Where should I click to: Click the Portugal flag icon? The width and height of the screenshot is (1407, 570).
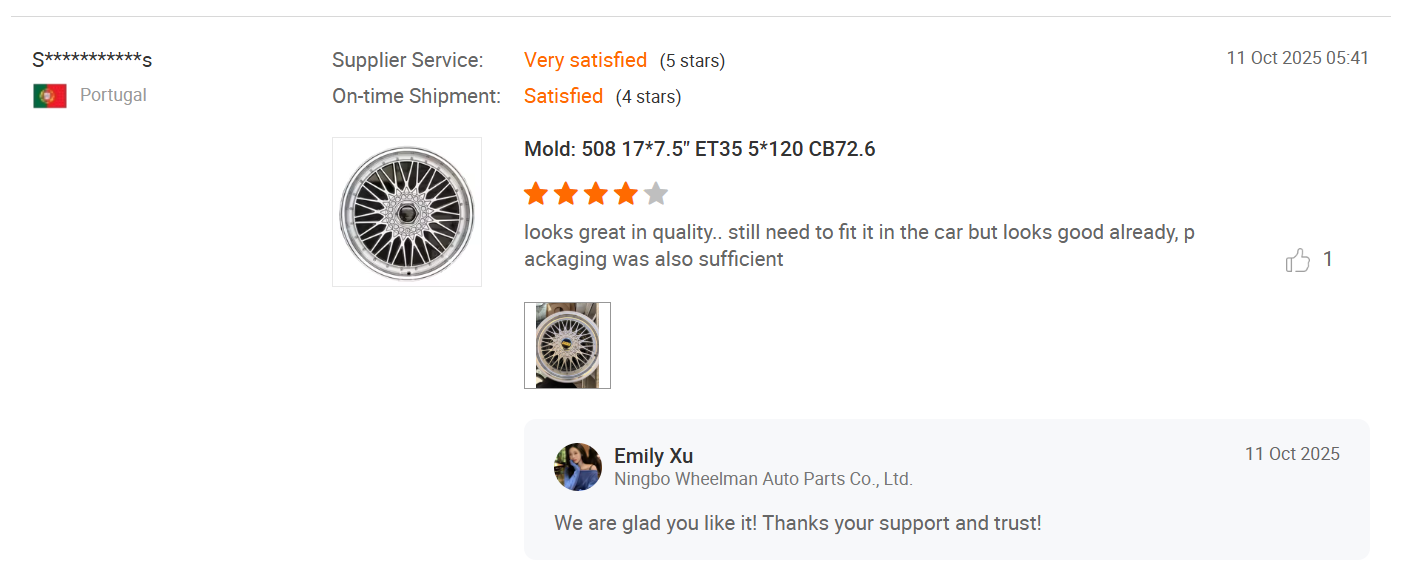(x=50, y=96)
